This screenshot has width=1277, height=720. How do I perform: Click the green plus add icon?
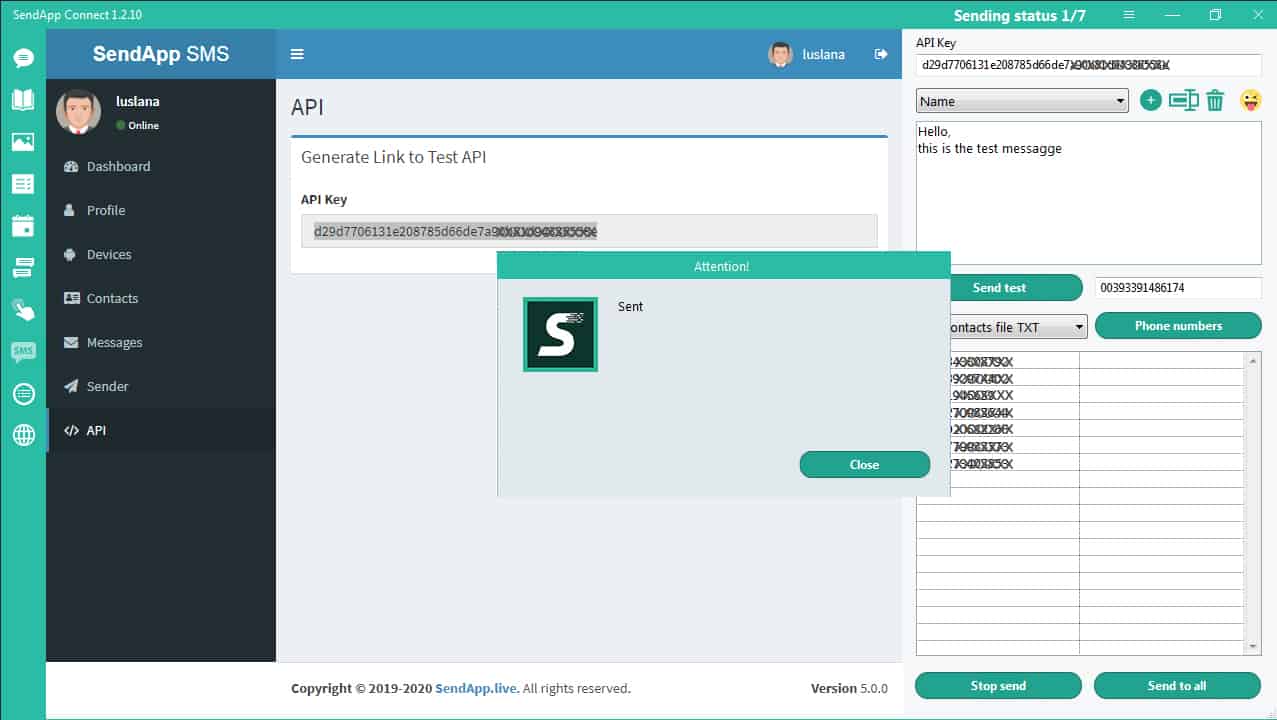[1151, 100]
